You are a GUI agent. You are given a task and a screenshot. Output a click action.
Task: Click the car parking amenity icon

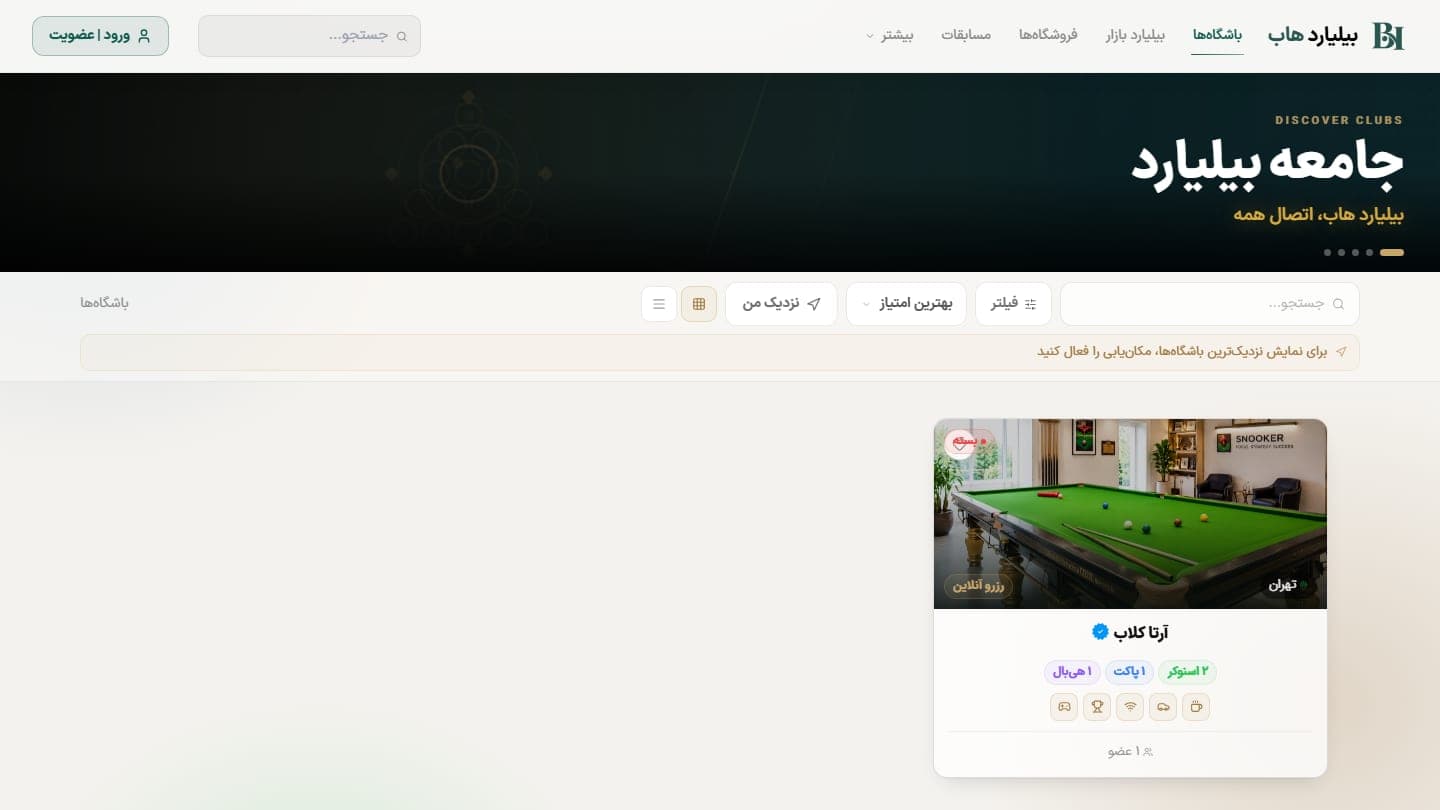click(x=1163, y=707)
